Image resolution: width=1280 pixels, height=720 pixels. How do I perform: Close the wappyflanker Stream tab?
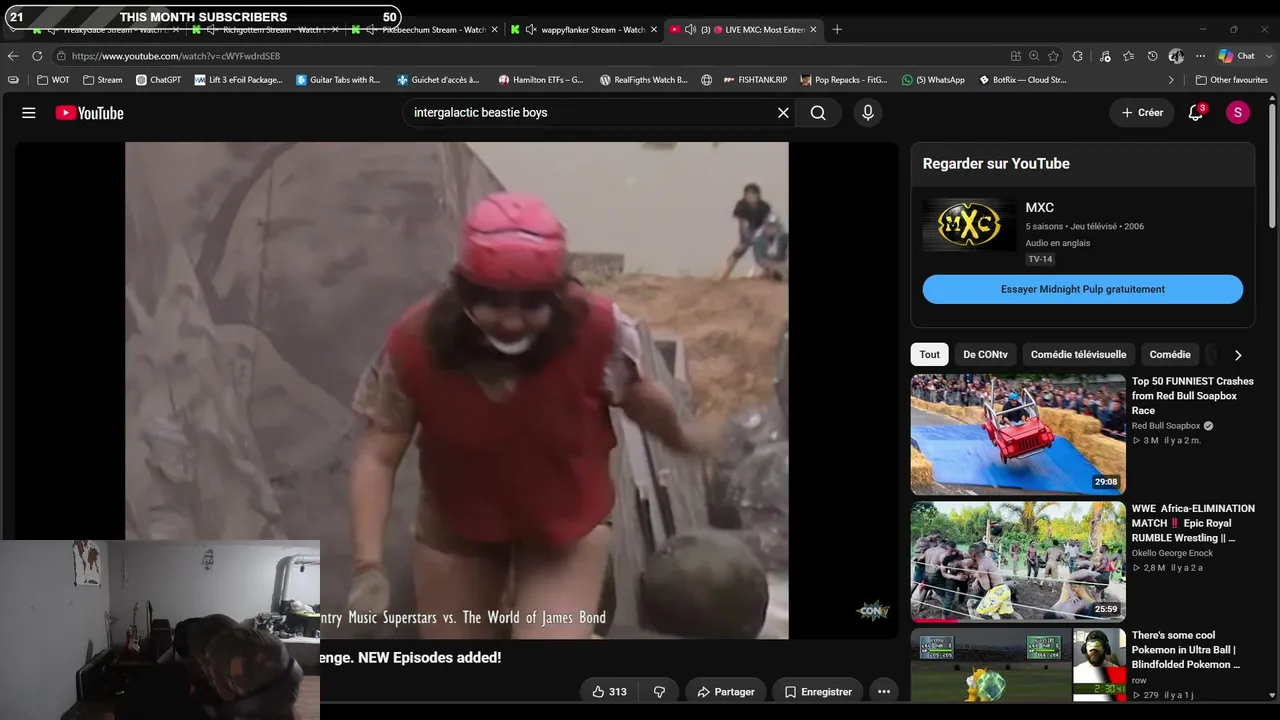[x=654, y=30]
